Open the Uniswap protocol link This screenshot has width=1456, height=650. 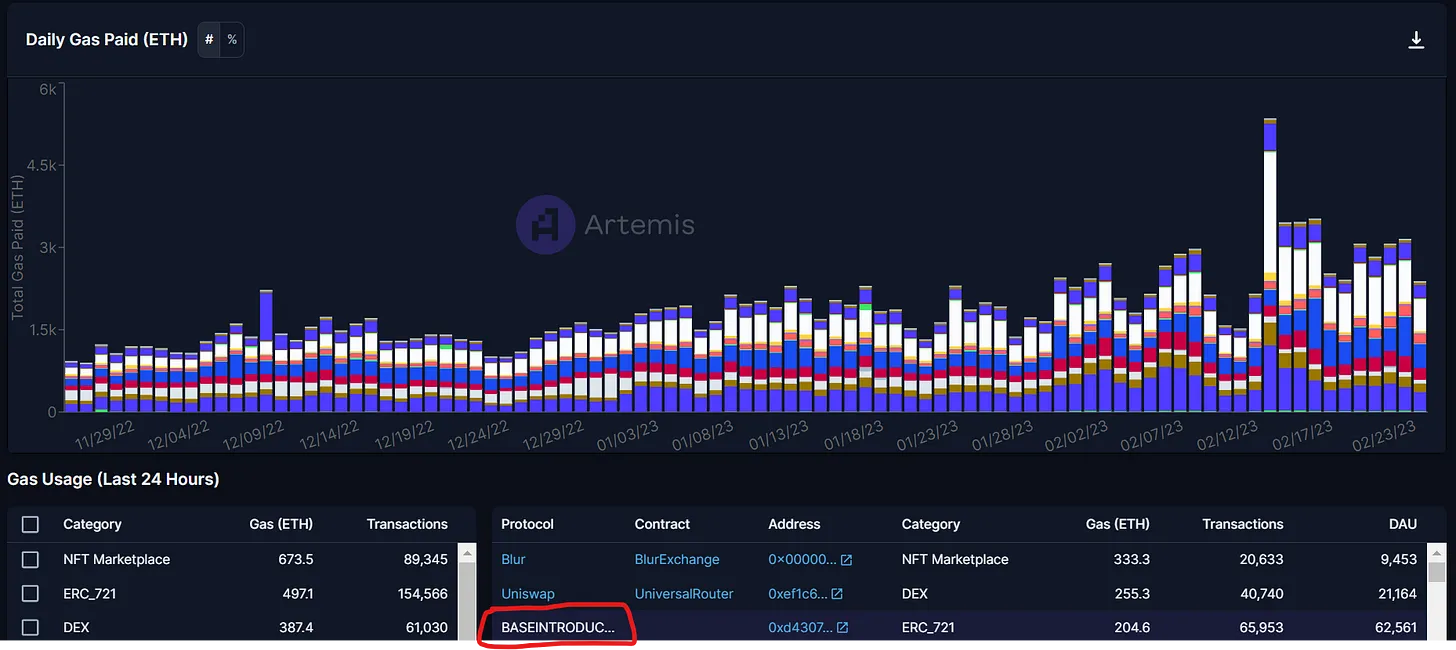coord(528,594)
